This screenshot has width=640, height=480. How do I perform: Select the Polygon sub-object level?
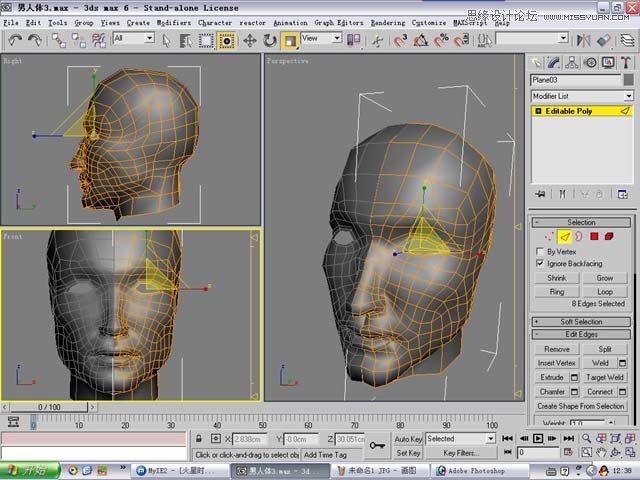click(x=594, y=236)
